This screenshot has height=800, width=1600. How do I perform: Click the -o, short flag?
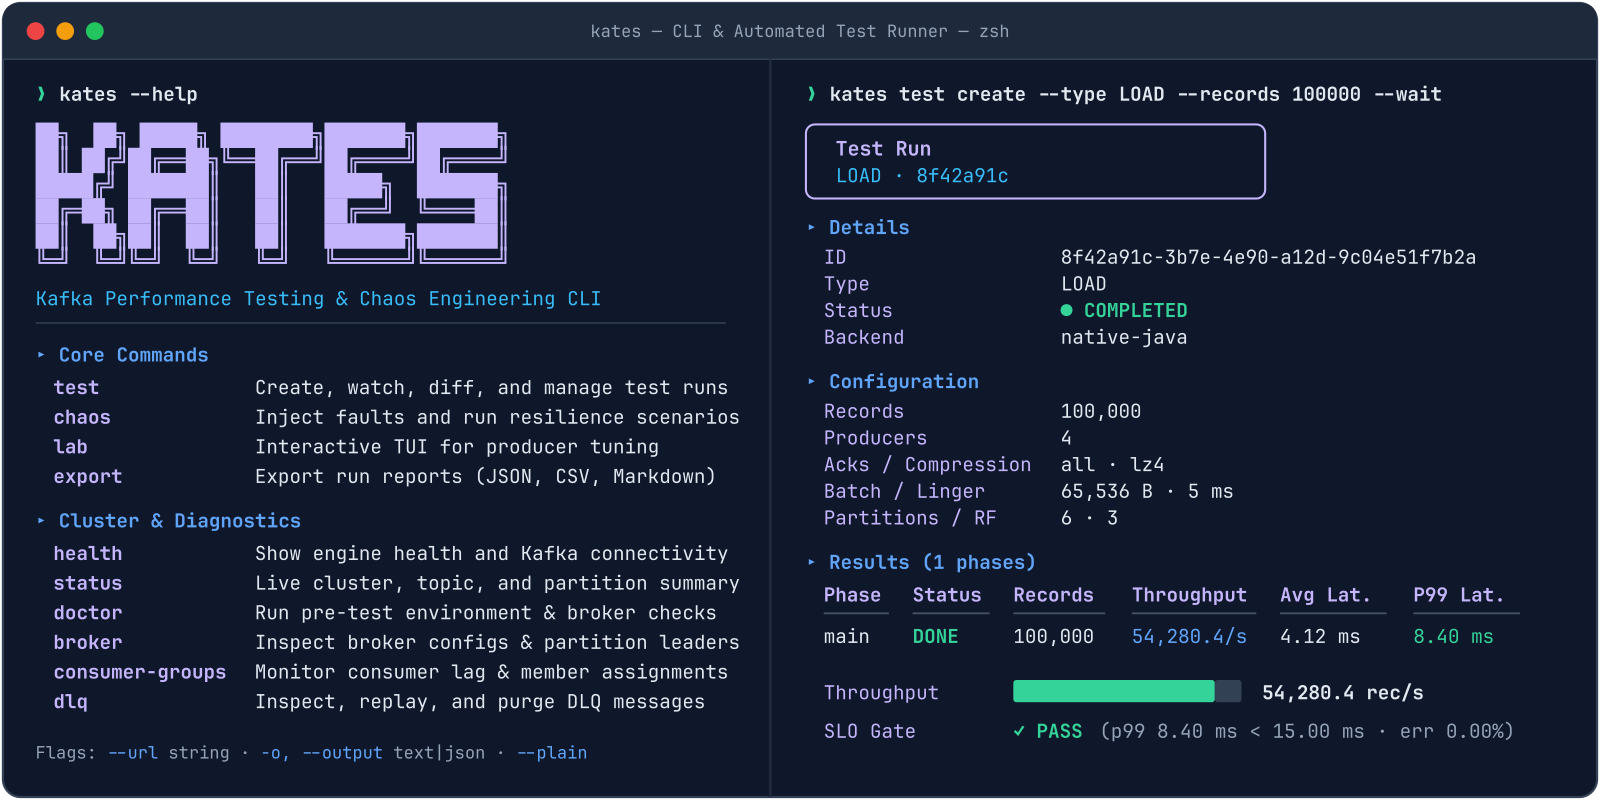(275, 752)
